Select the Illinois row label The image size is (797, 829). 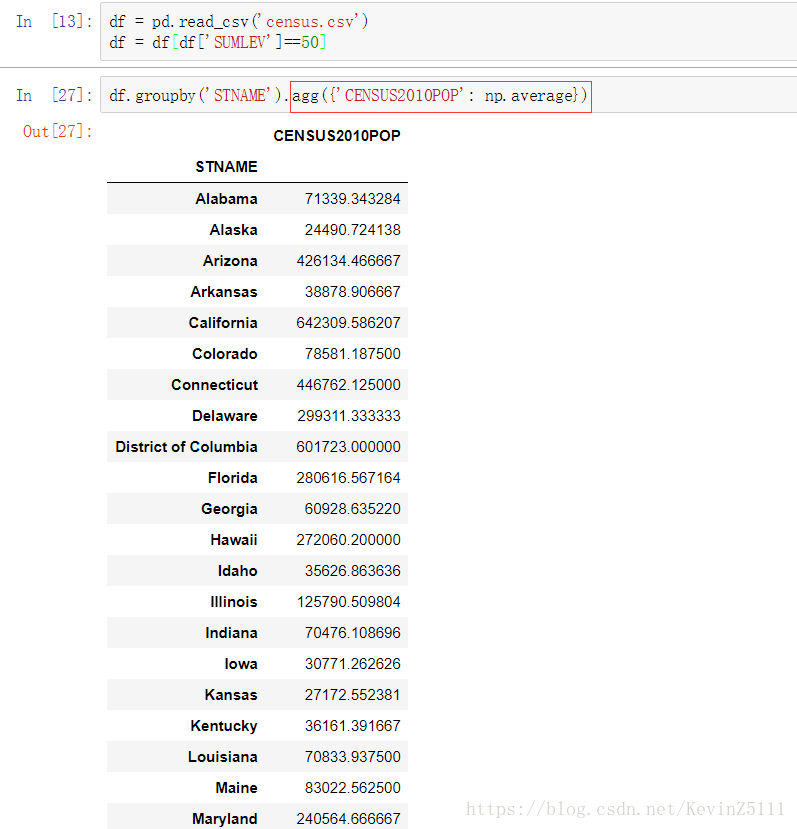coord(234,602)
